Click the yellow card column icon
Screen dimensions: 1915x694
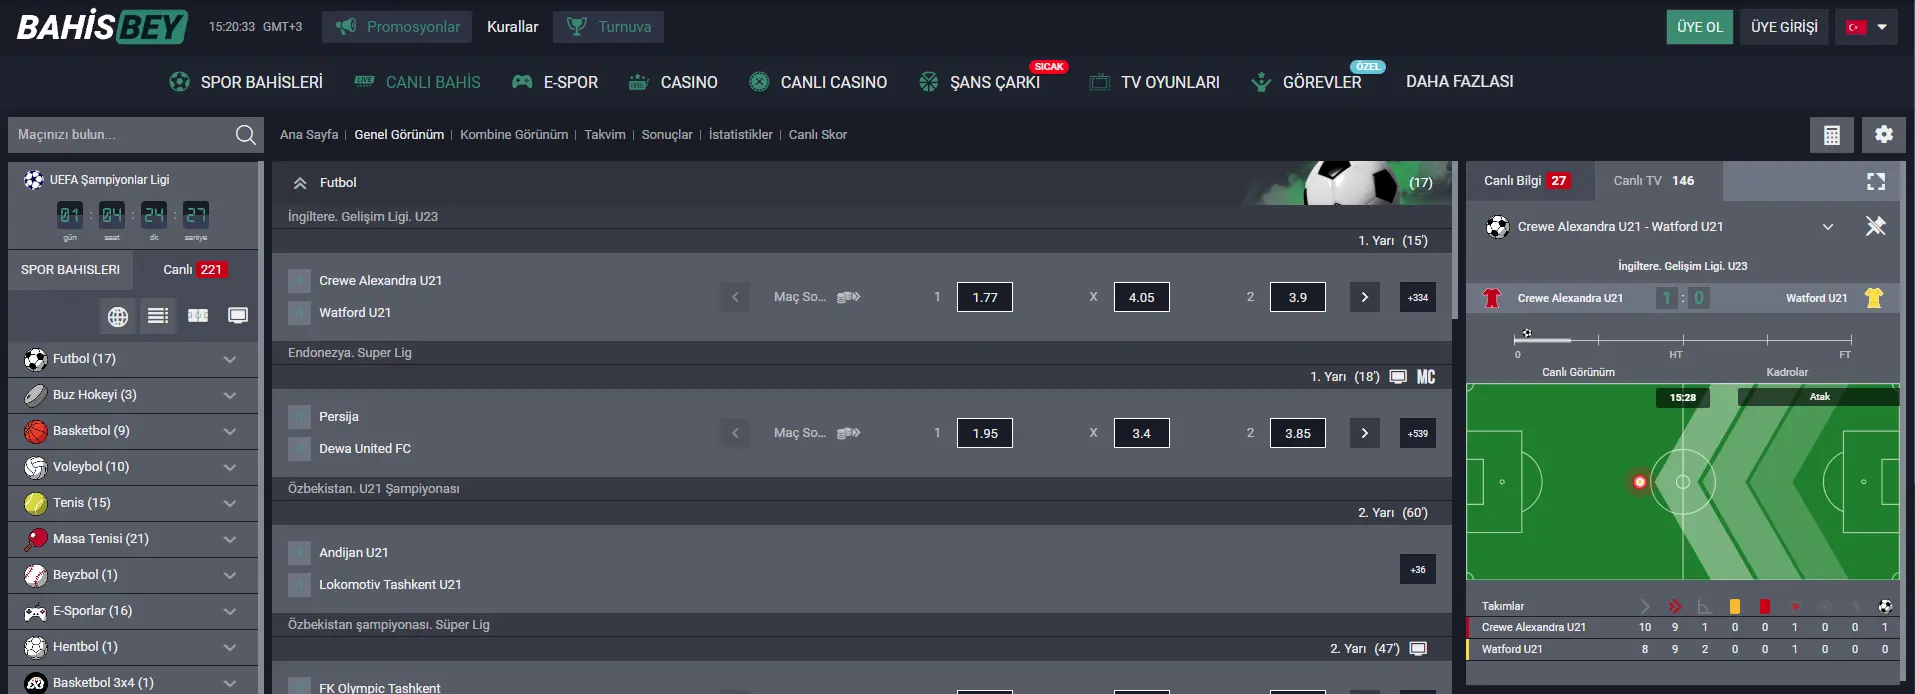point(1735,606)
